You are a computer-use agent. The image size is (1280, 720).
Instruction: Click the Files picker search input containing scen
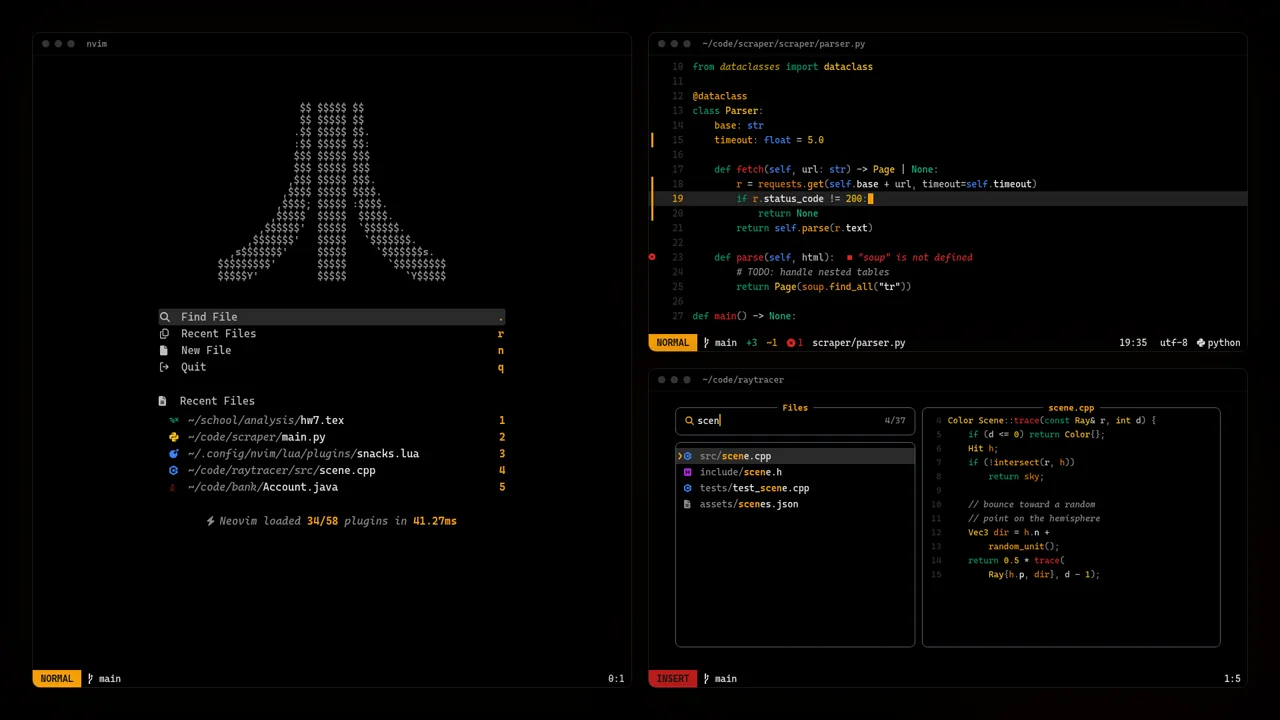[x=795, y=421]
